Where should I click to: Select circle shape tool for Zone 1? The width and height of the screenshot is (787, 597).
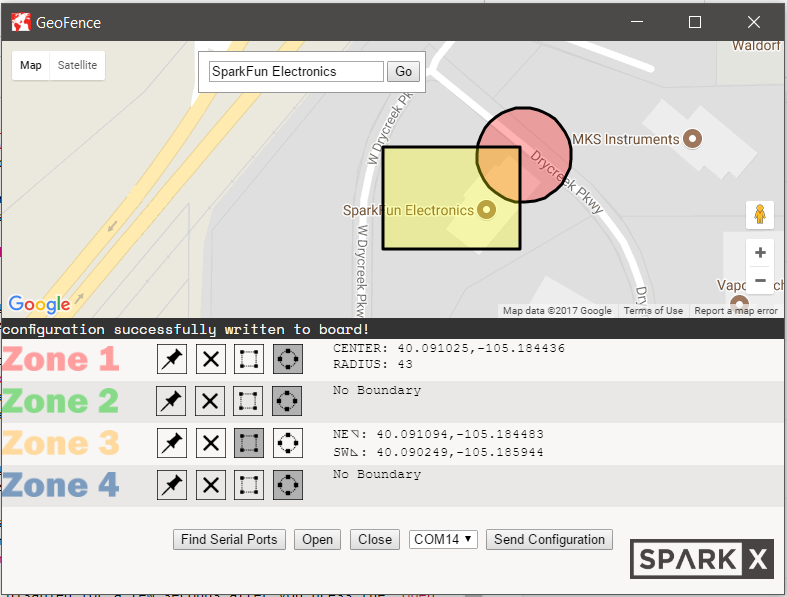tap(288, 359)
